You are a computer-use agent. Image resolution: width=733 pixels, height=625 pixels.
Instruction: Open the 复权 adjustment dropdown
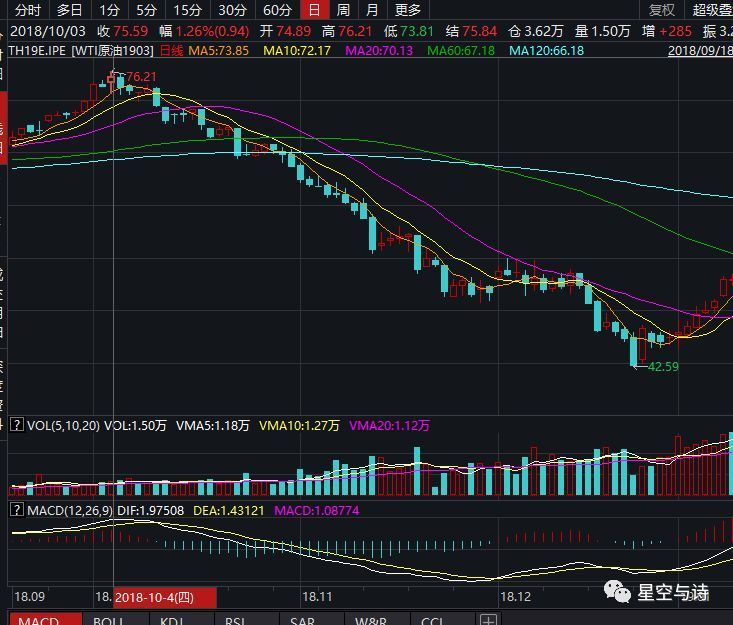[662, 10]
